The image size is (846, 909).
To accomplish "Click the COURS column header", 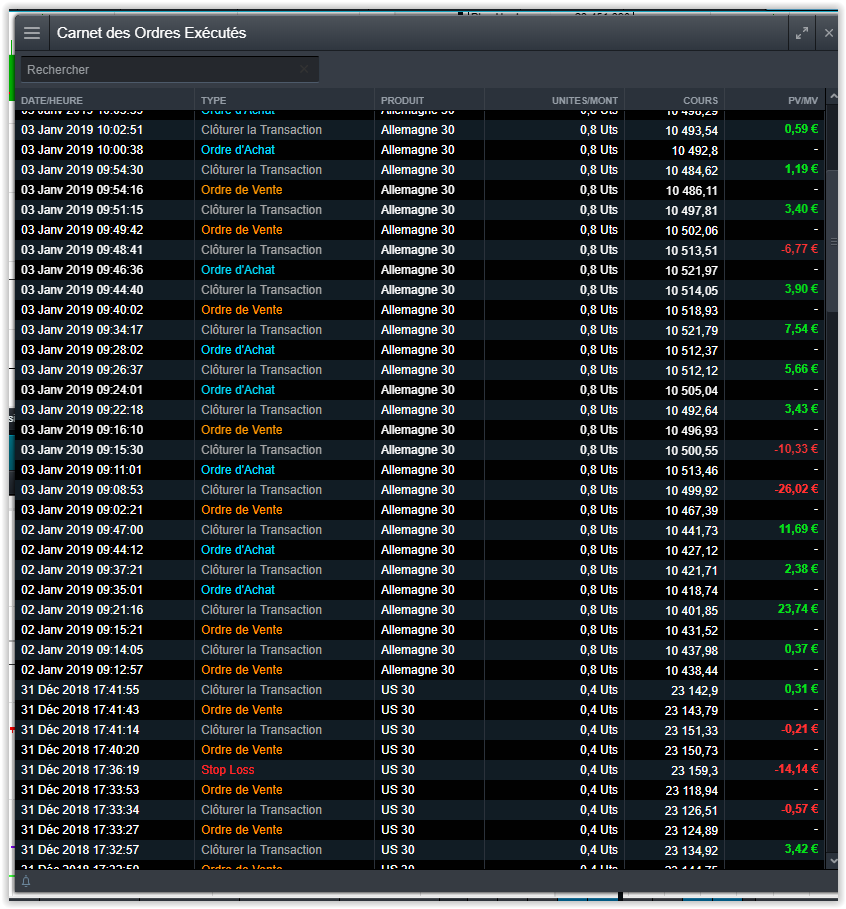I will click(x=700, y=100).
